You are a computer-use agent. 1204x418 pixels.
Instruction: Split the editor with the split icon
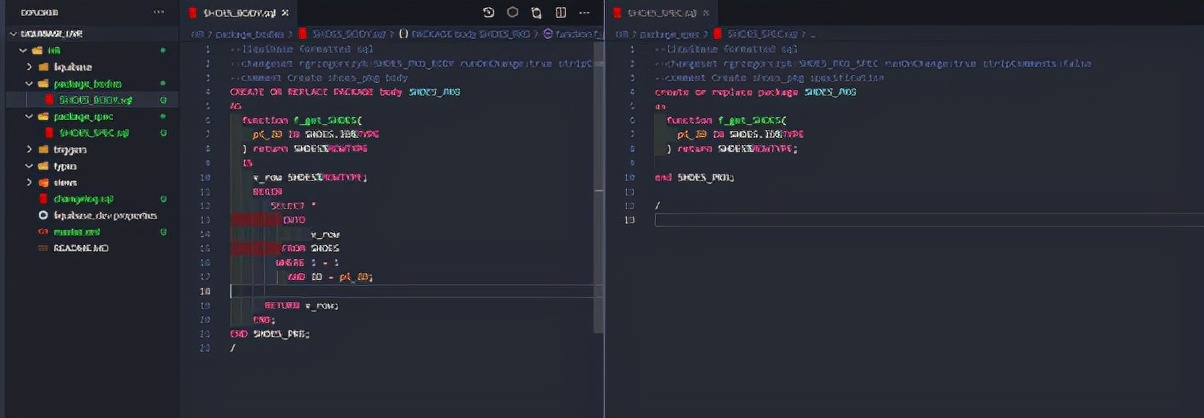click(560, 12)
